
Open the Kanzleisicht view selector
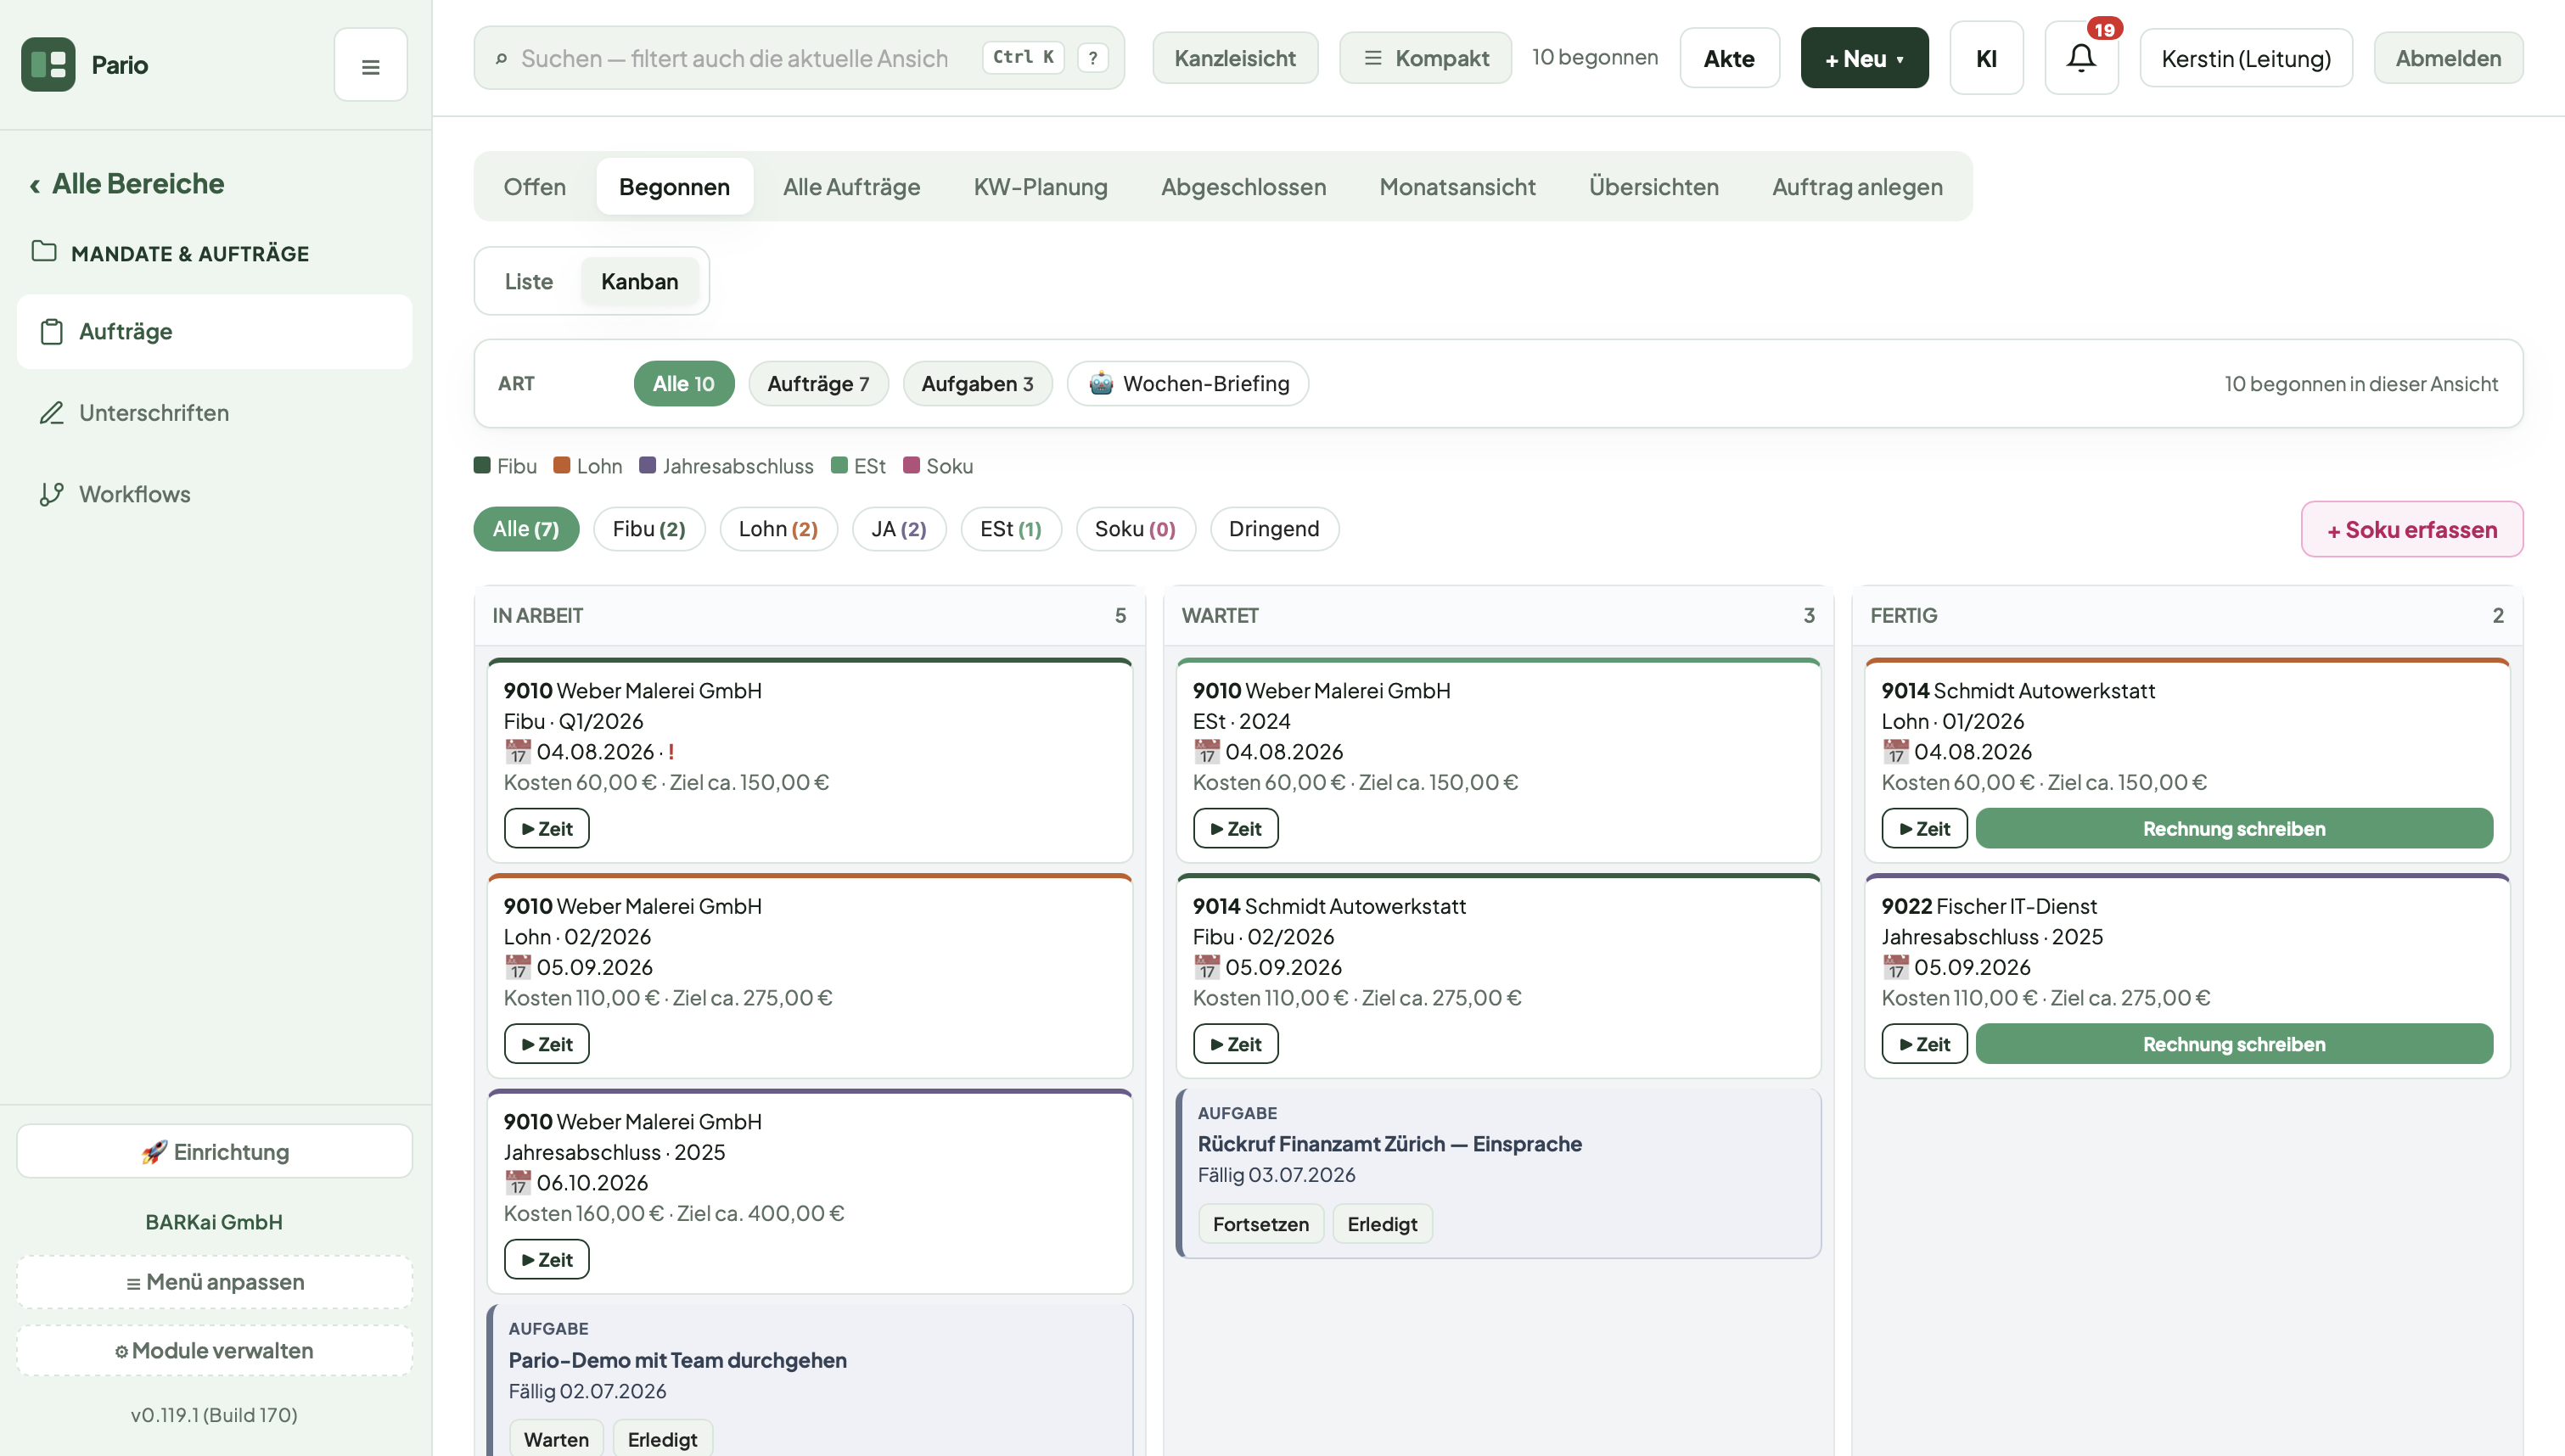pyautogui.click(x=1235, y=58)
